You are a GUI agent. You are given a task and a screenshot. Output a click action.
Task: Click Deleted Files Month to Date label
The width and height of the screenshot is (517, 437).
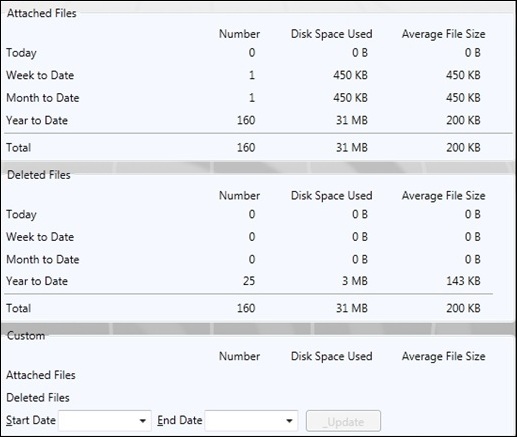pos(43,259)
